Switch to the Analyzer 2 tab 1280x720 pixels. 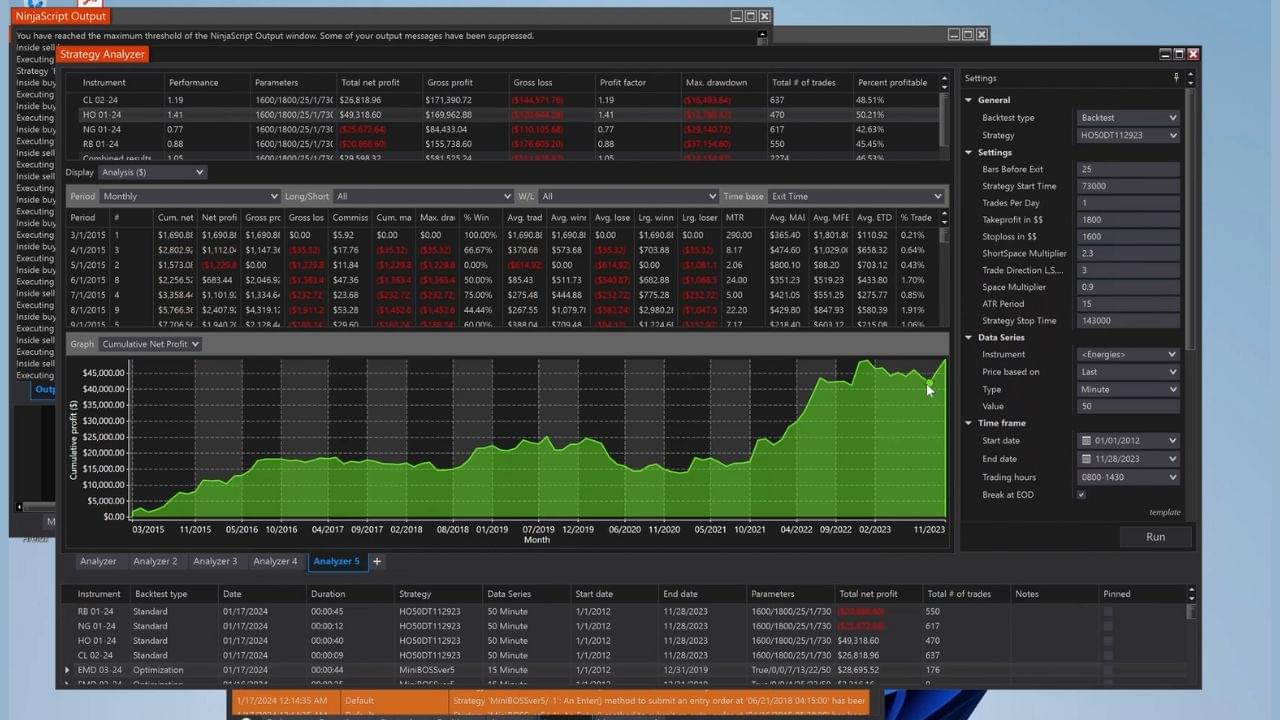[155, 562]
